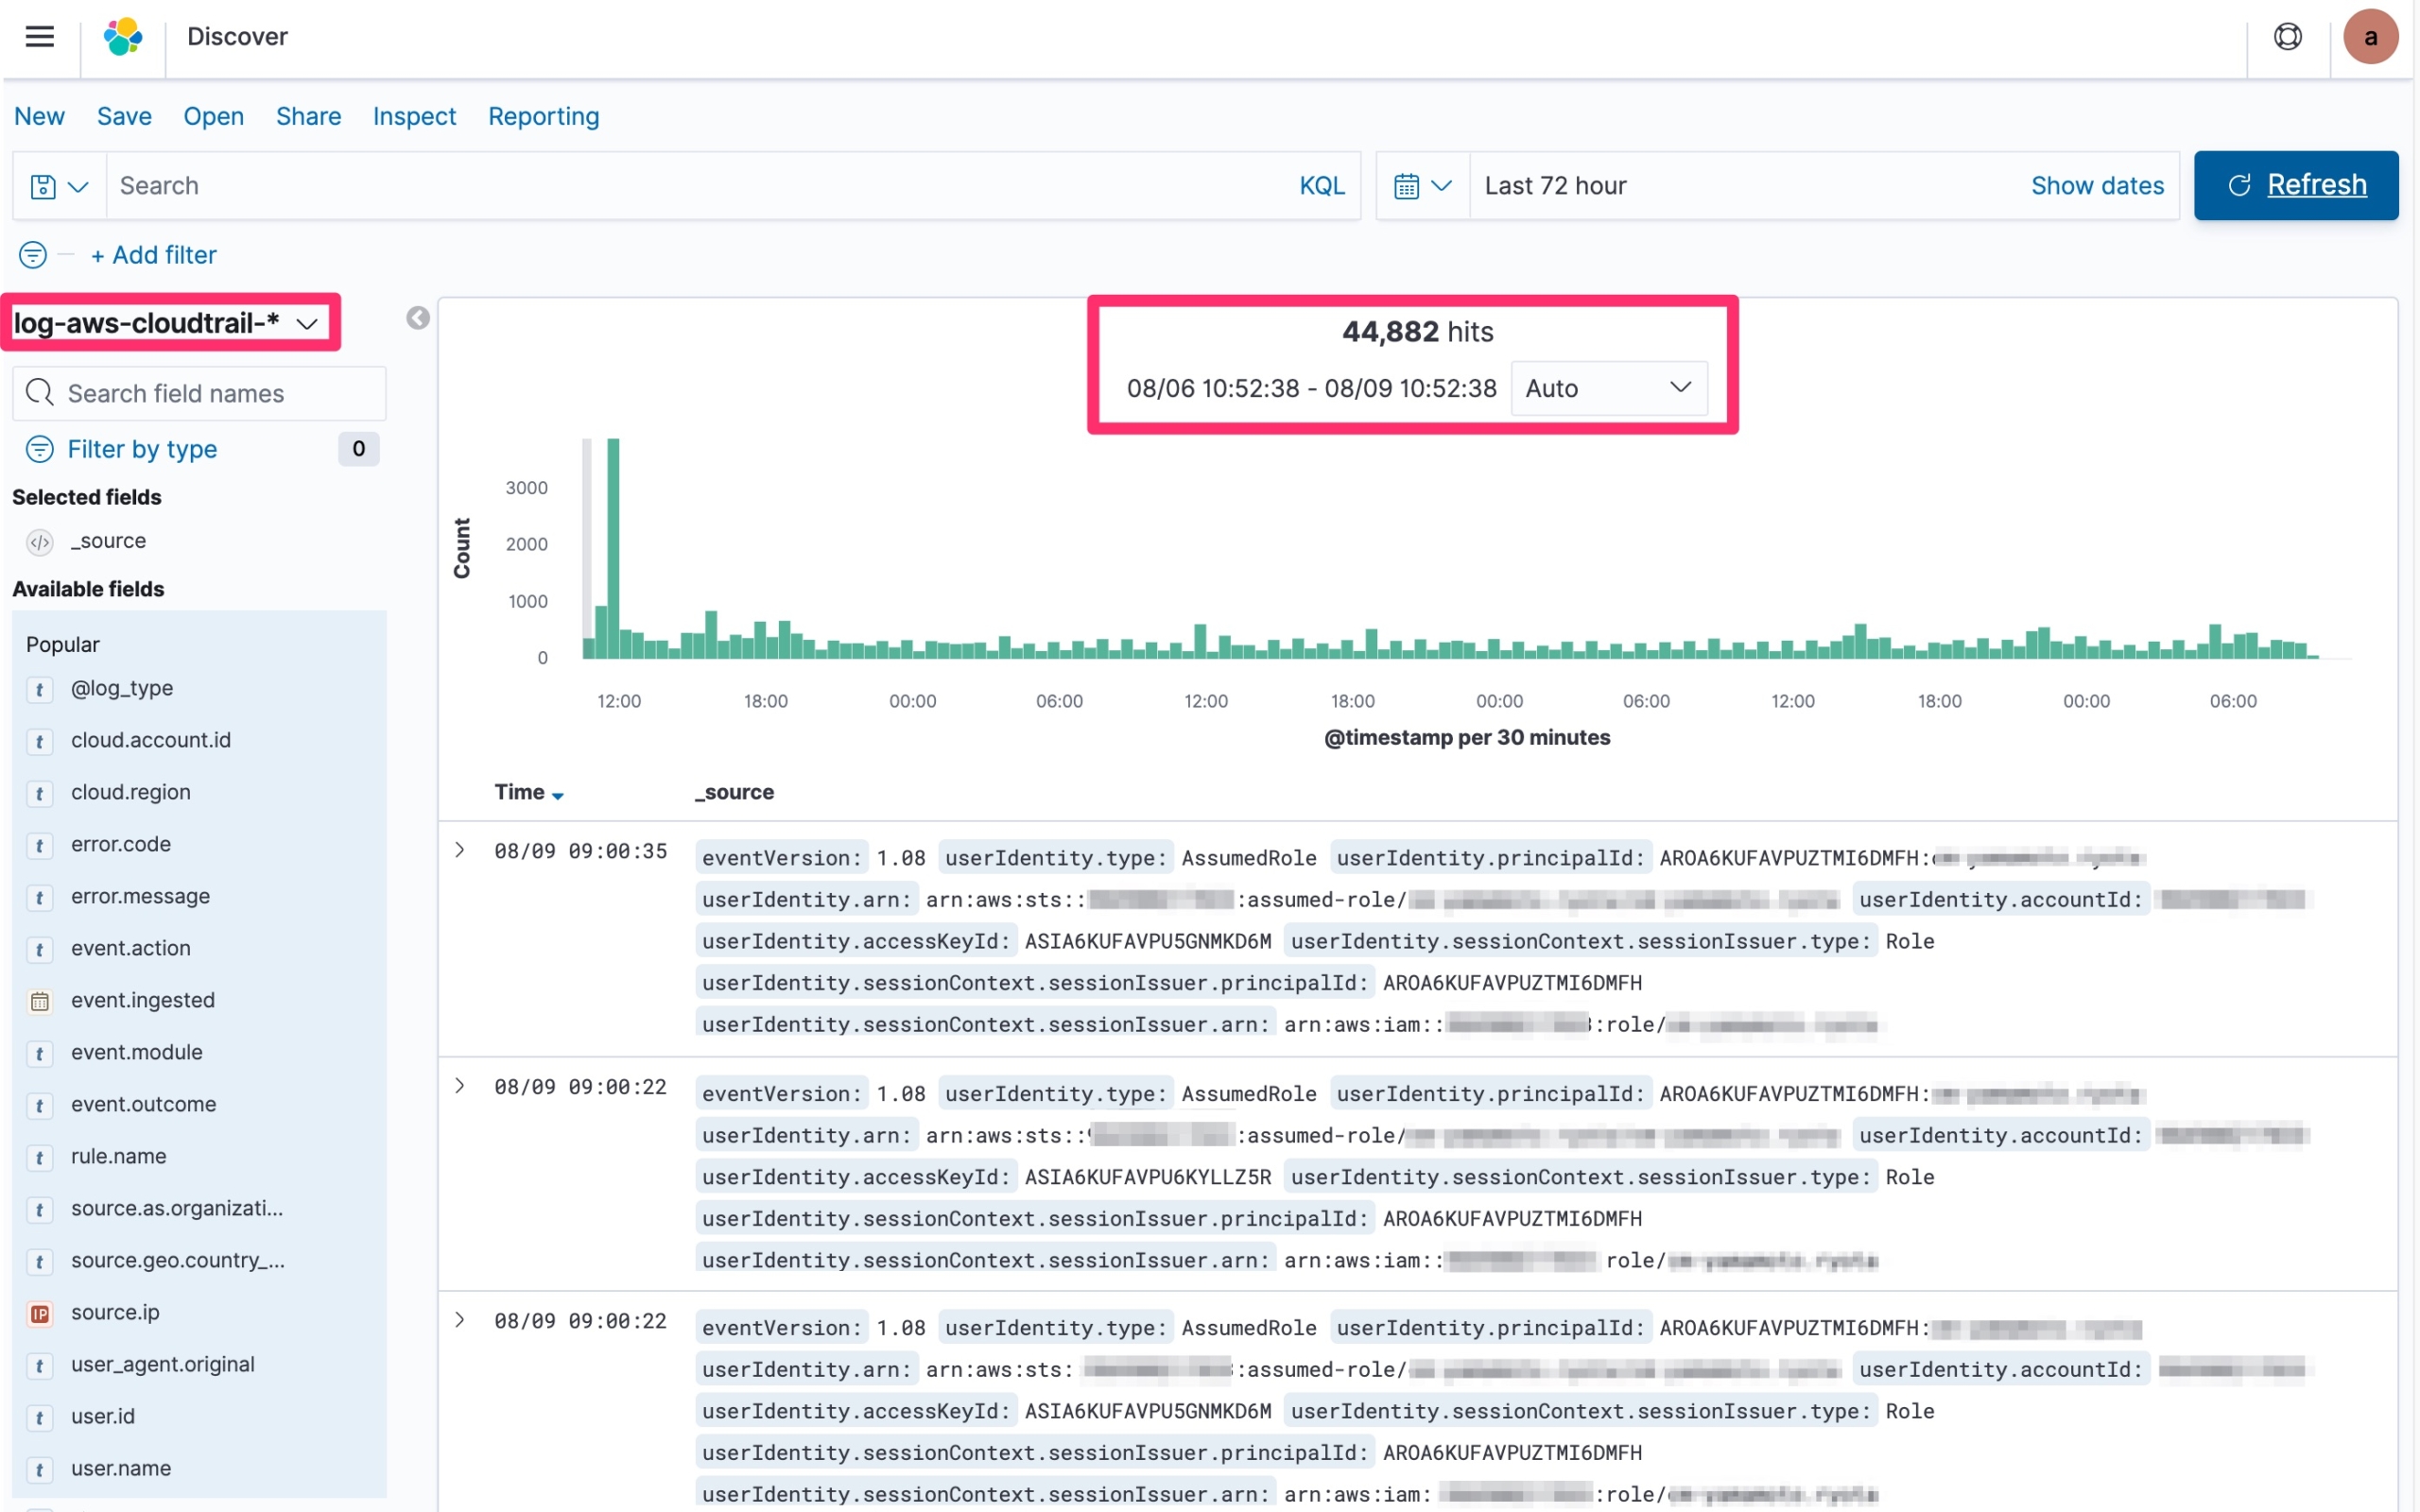Click Inspect in the top menu
The height and width of the screenshot is (1512, 2420).
click(414, 116)
